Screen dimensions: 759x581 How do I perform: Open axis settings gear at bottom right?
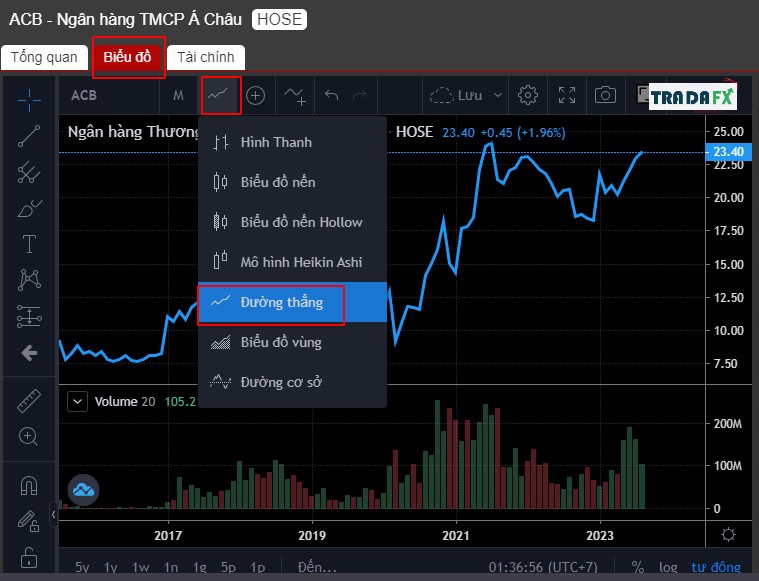click(728, 535)
